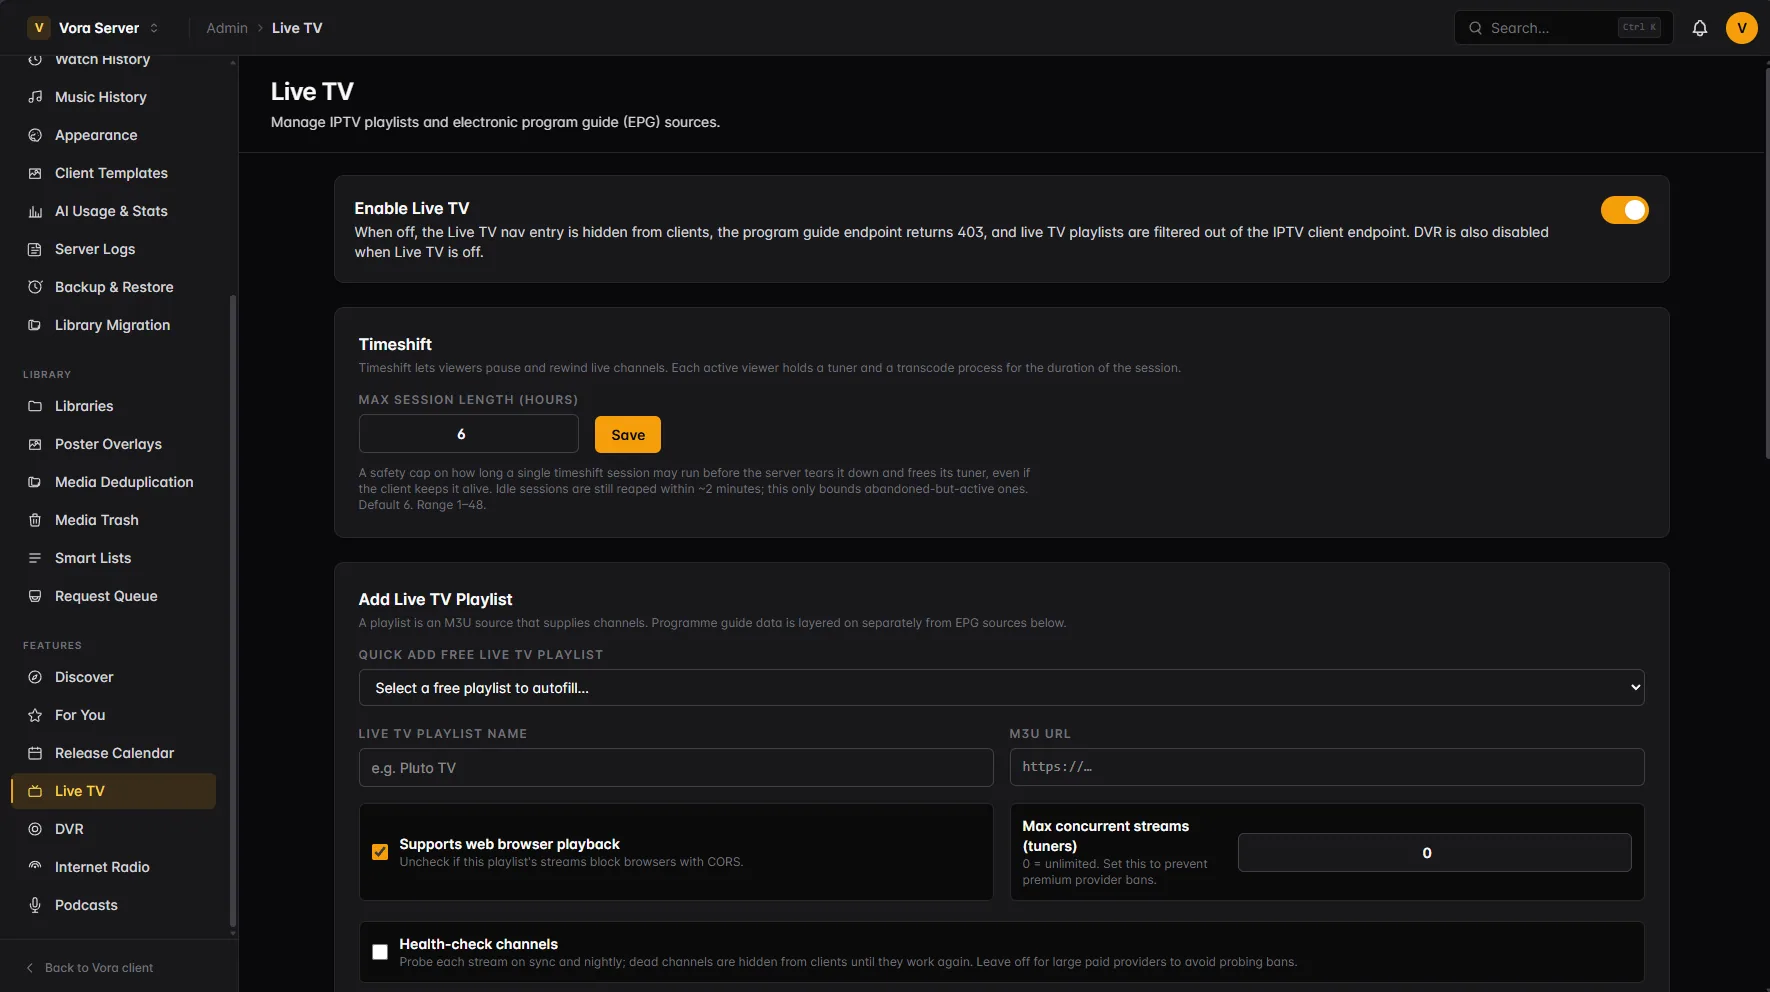The width and height of the screenshot is (1770, 992).
Task: Go to Media Deduplication
Action: pyautogui.click(x=113, y=482)
